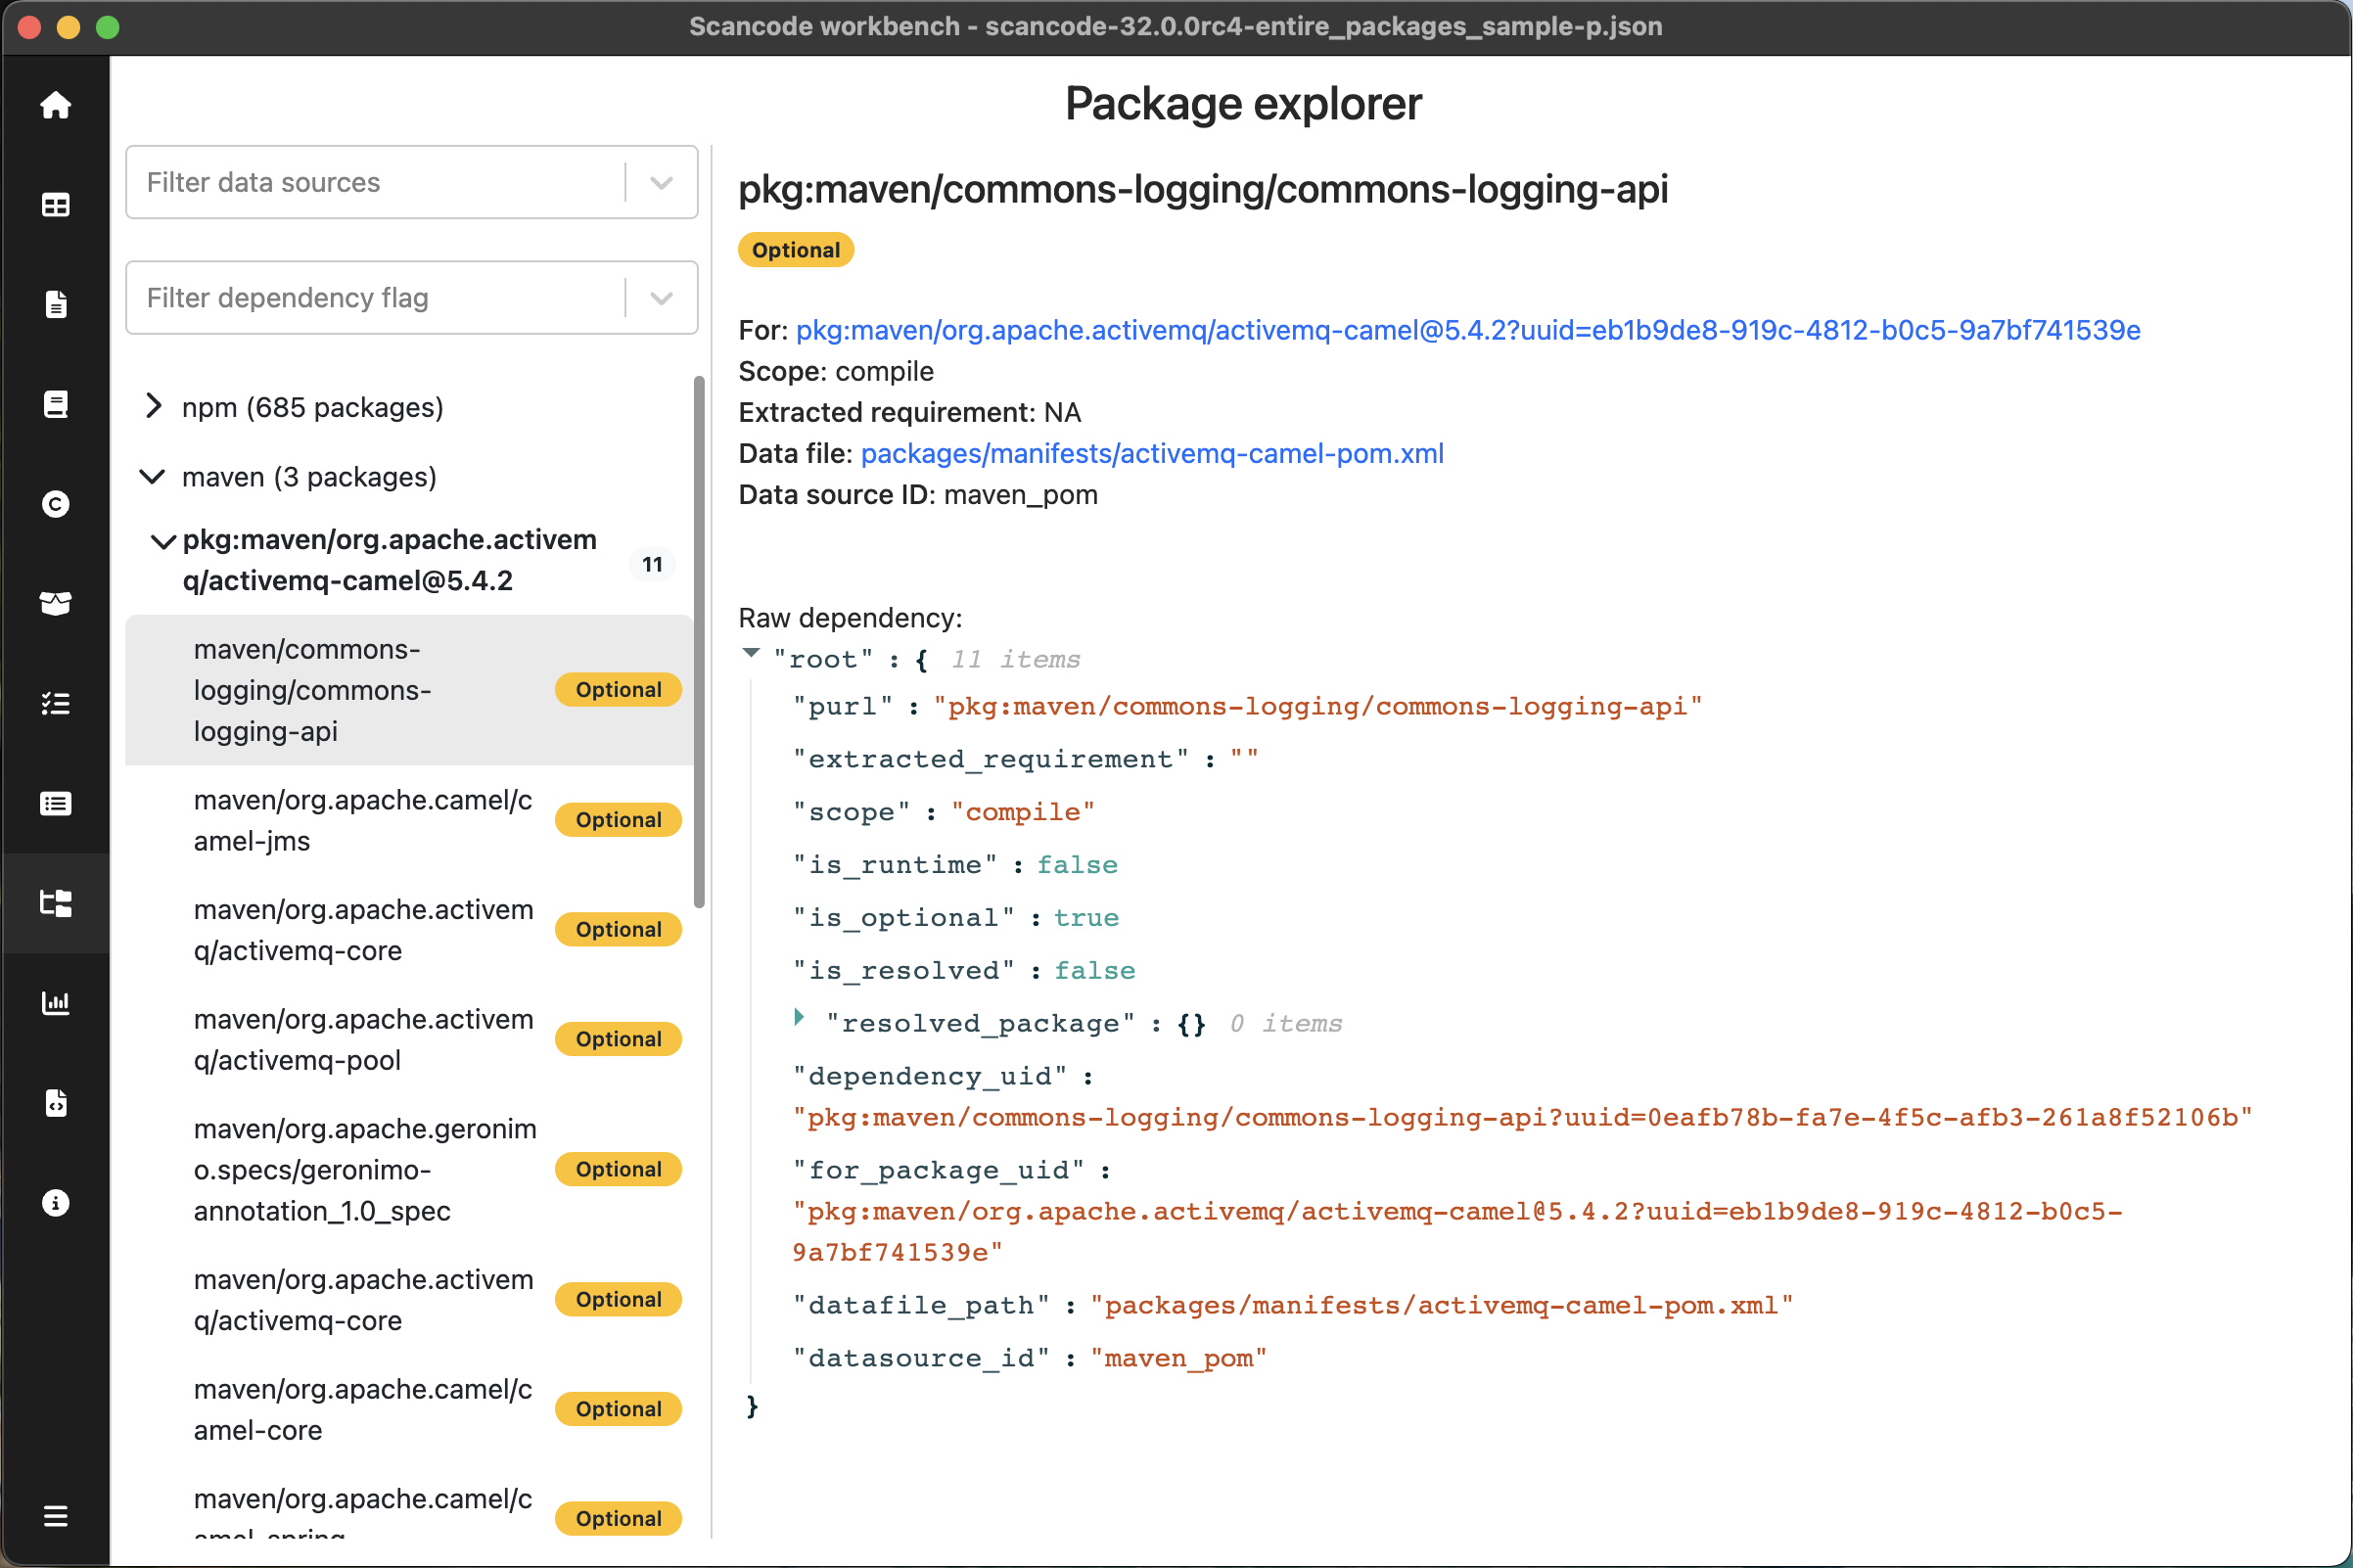
Task: Click the "datasource_id" maven_pom value
Action: 1178,1359
